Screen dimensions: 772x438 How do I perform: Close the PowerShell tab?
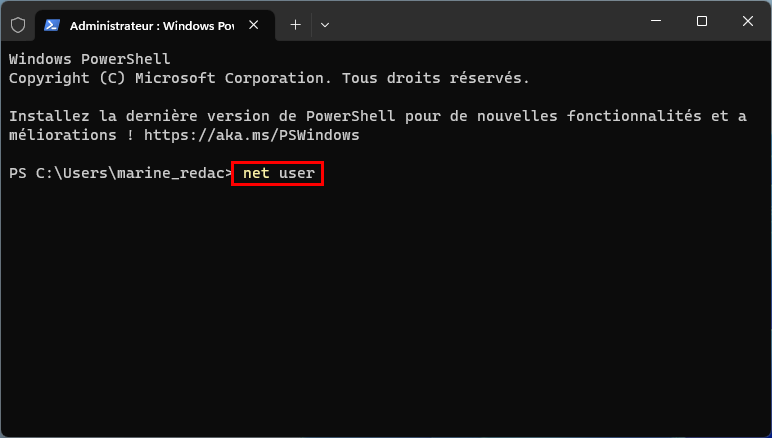[254, 25]
